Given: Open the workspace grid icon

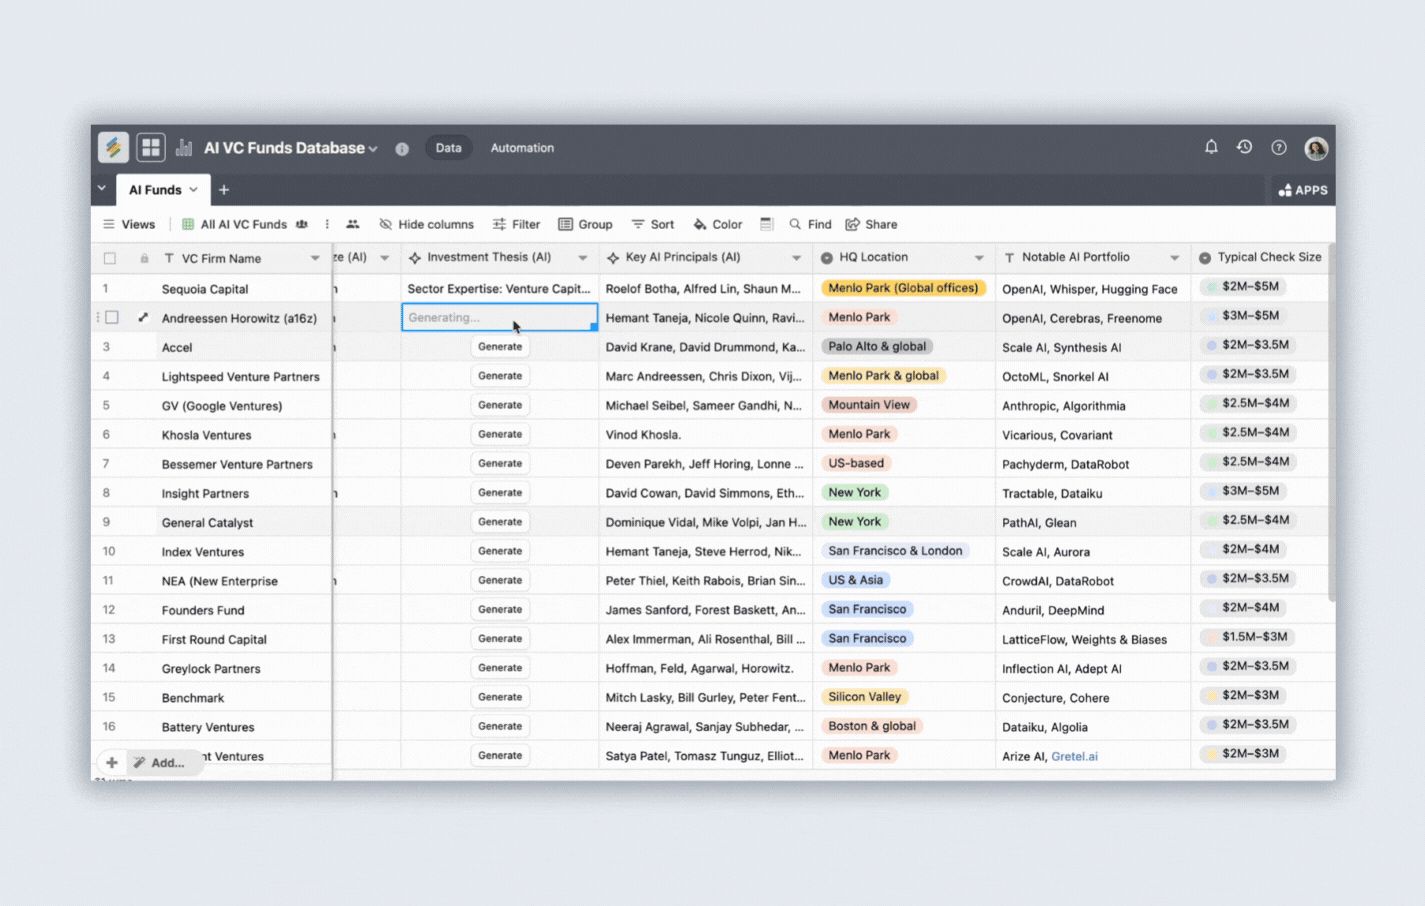Looking at the screenshot, I should pyautogui.click(x=151, y=148).
